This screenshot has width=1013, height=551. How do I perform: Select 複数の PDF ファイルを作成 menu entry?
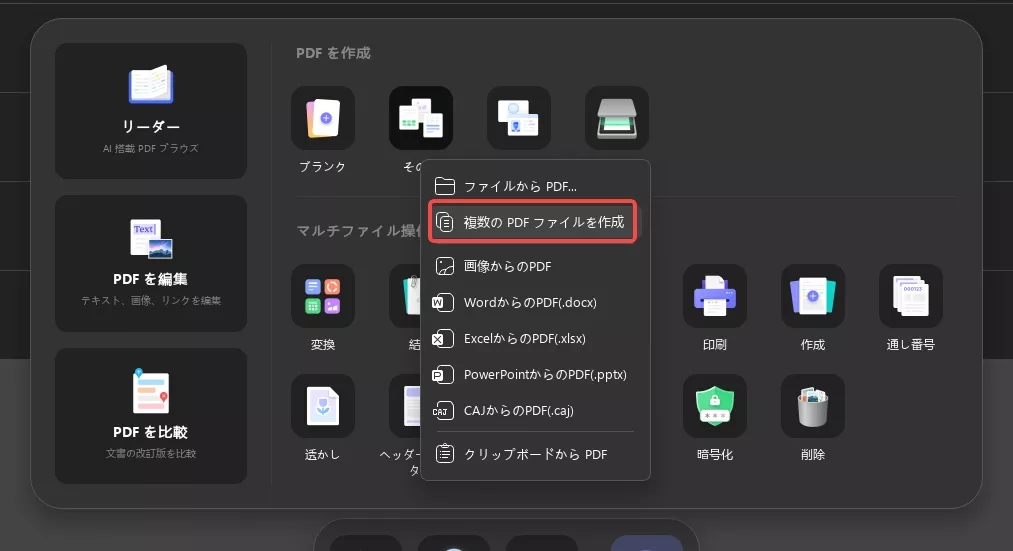pyautogui.click(x=533, y=222)
